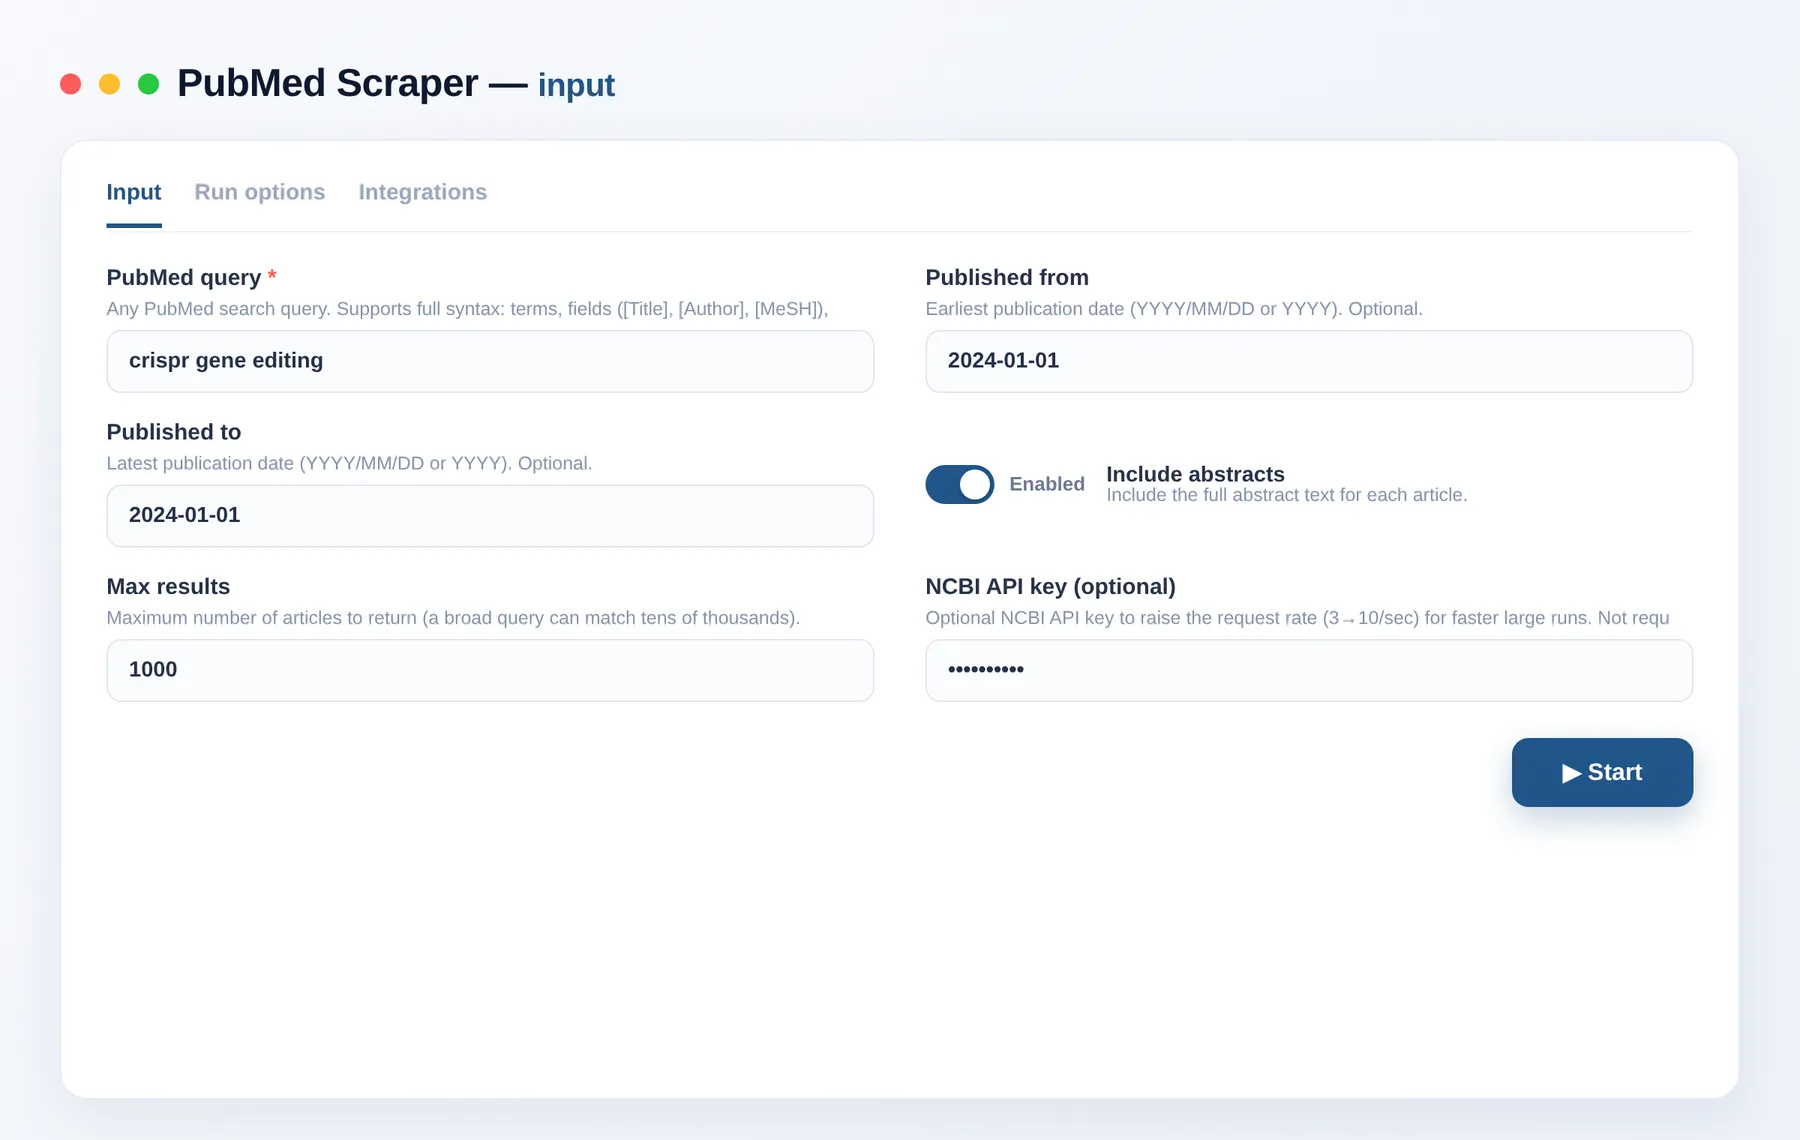
Task: Toggle the Include abstracts switch
Action: (960, 484)
